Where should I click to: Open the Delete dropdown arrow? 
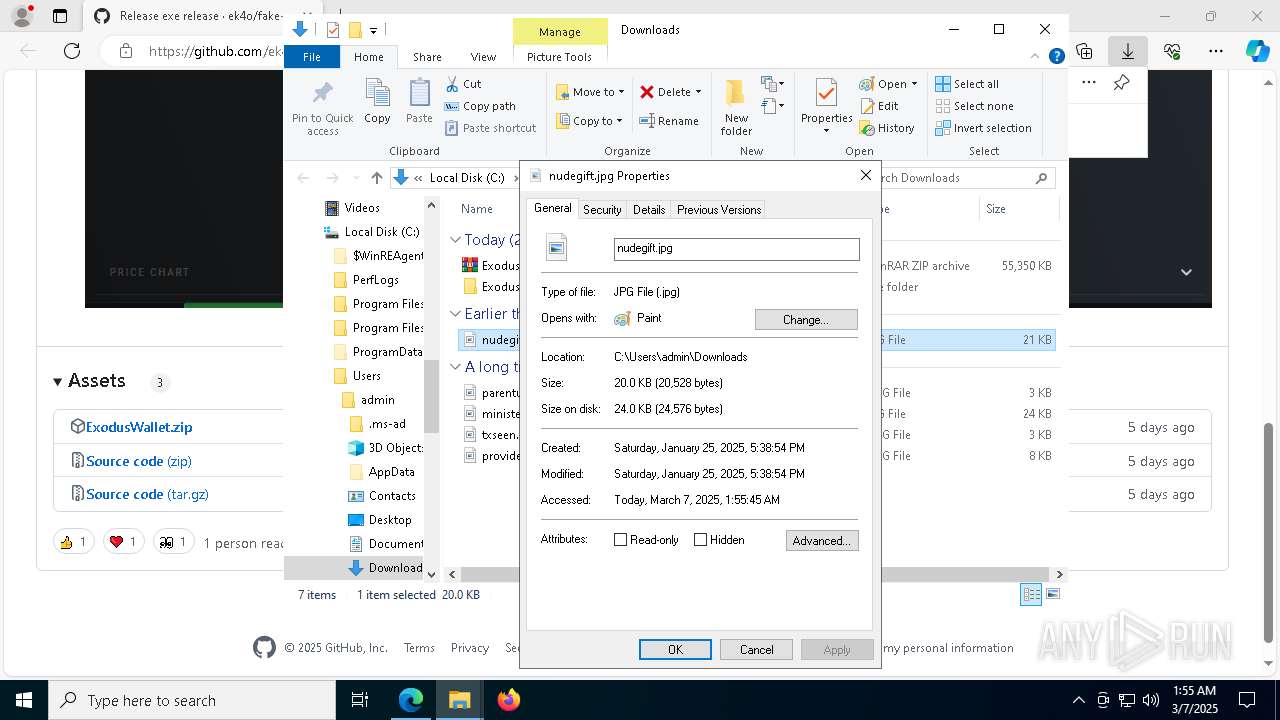click(698, 92)
